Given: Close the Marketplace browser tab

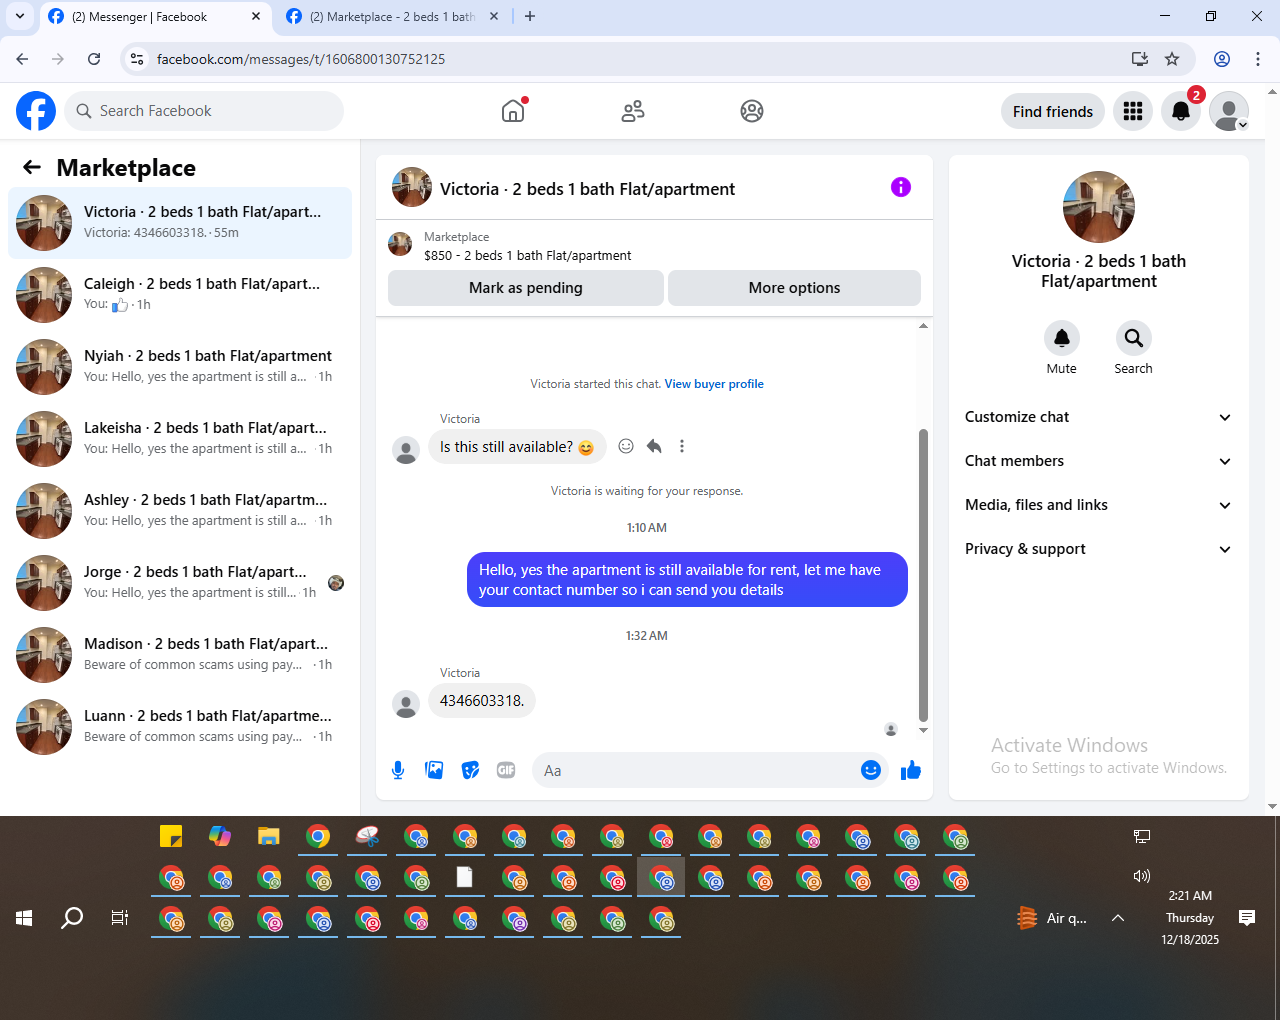Looking at the screenshot, I should (x=493, y=16).
